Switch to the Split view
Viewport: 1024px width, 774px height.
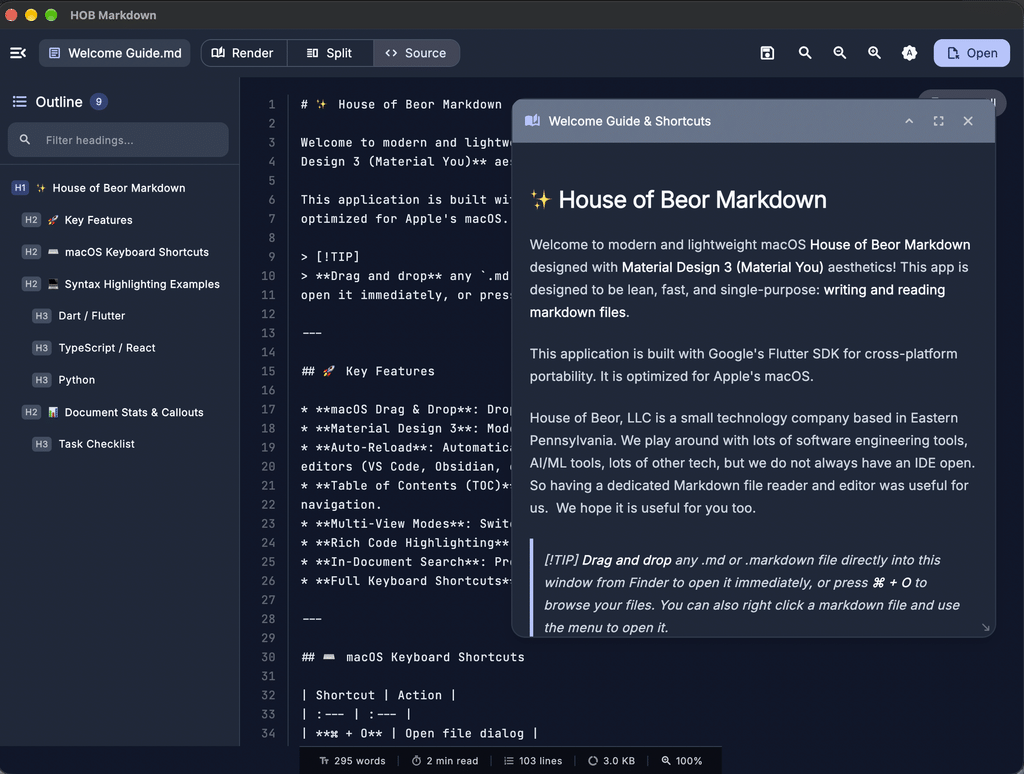tap(330, 53)
